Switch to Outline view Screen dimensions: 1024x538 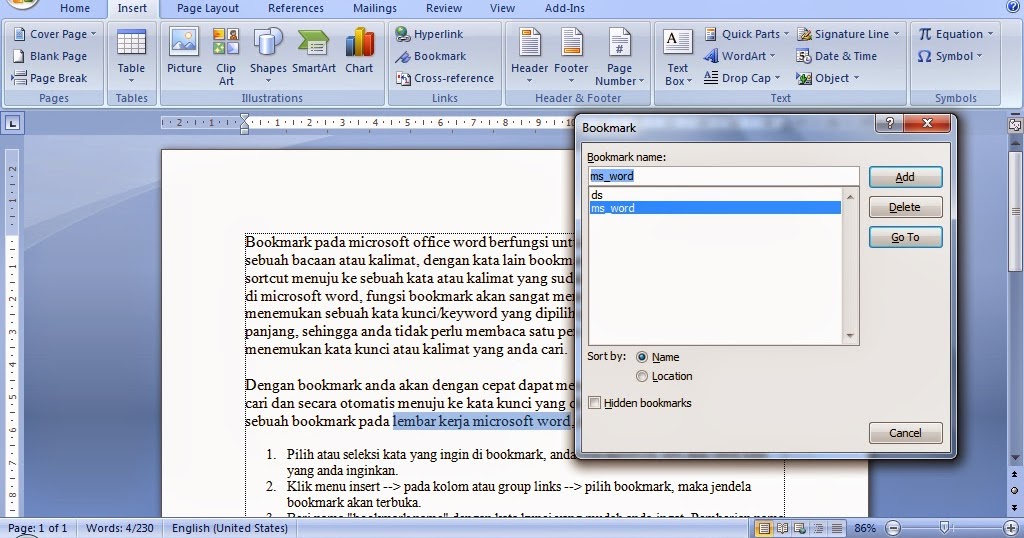pyautogui.click(x=818, y=528)
